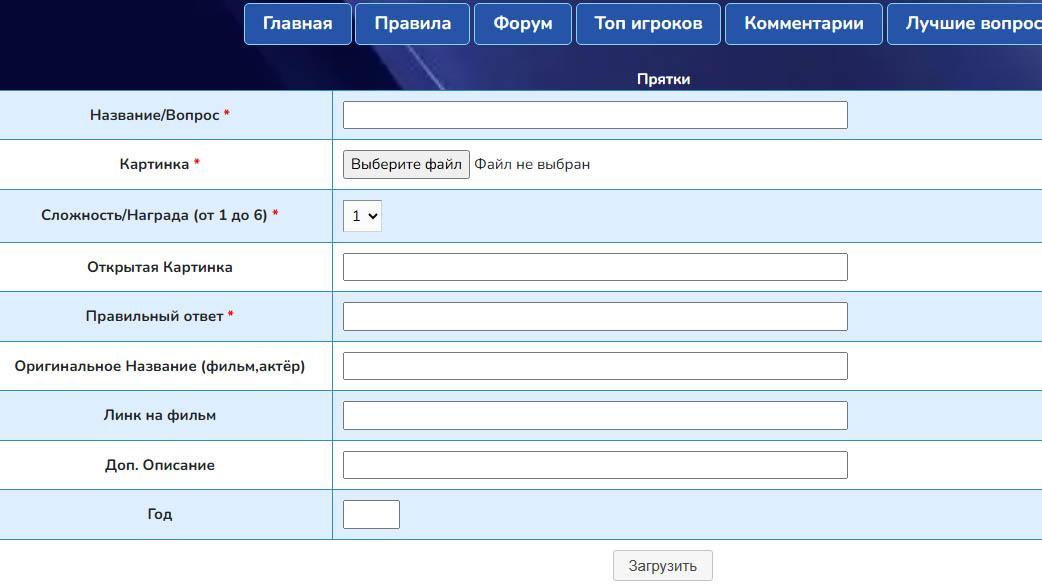Click the Прятки heading above the form
Viewport: 1042px width, 586px height.
point(663,79)
